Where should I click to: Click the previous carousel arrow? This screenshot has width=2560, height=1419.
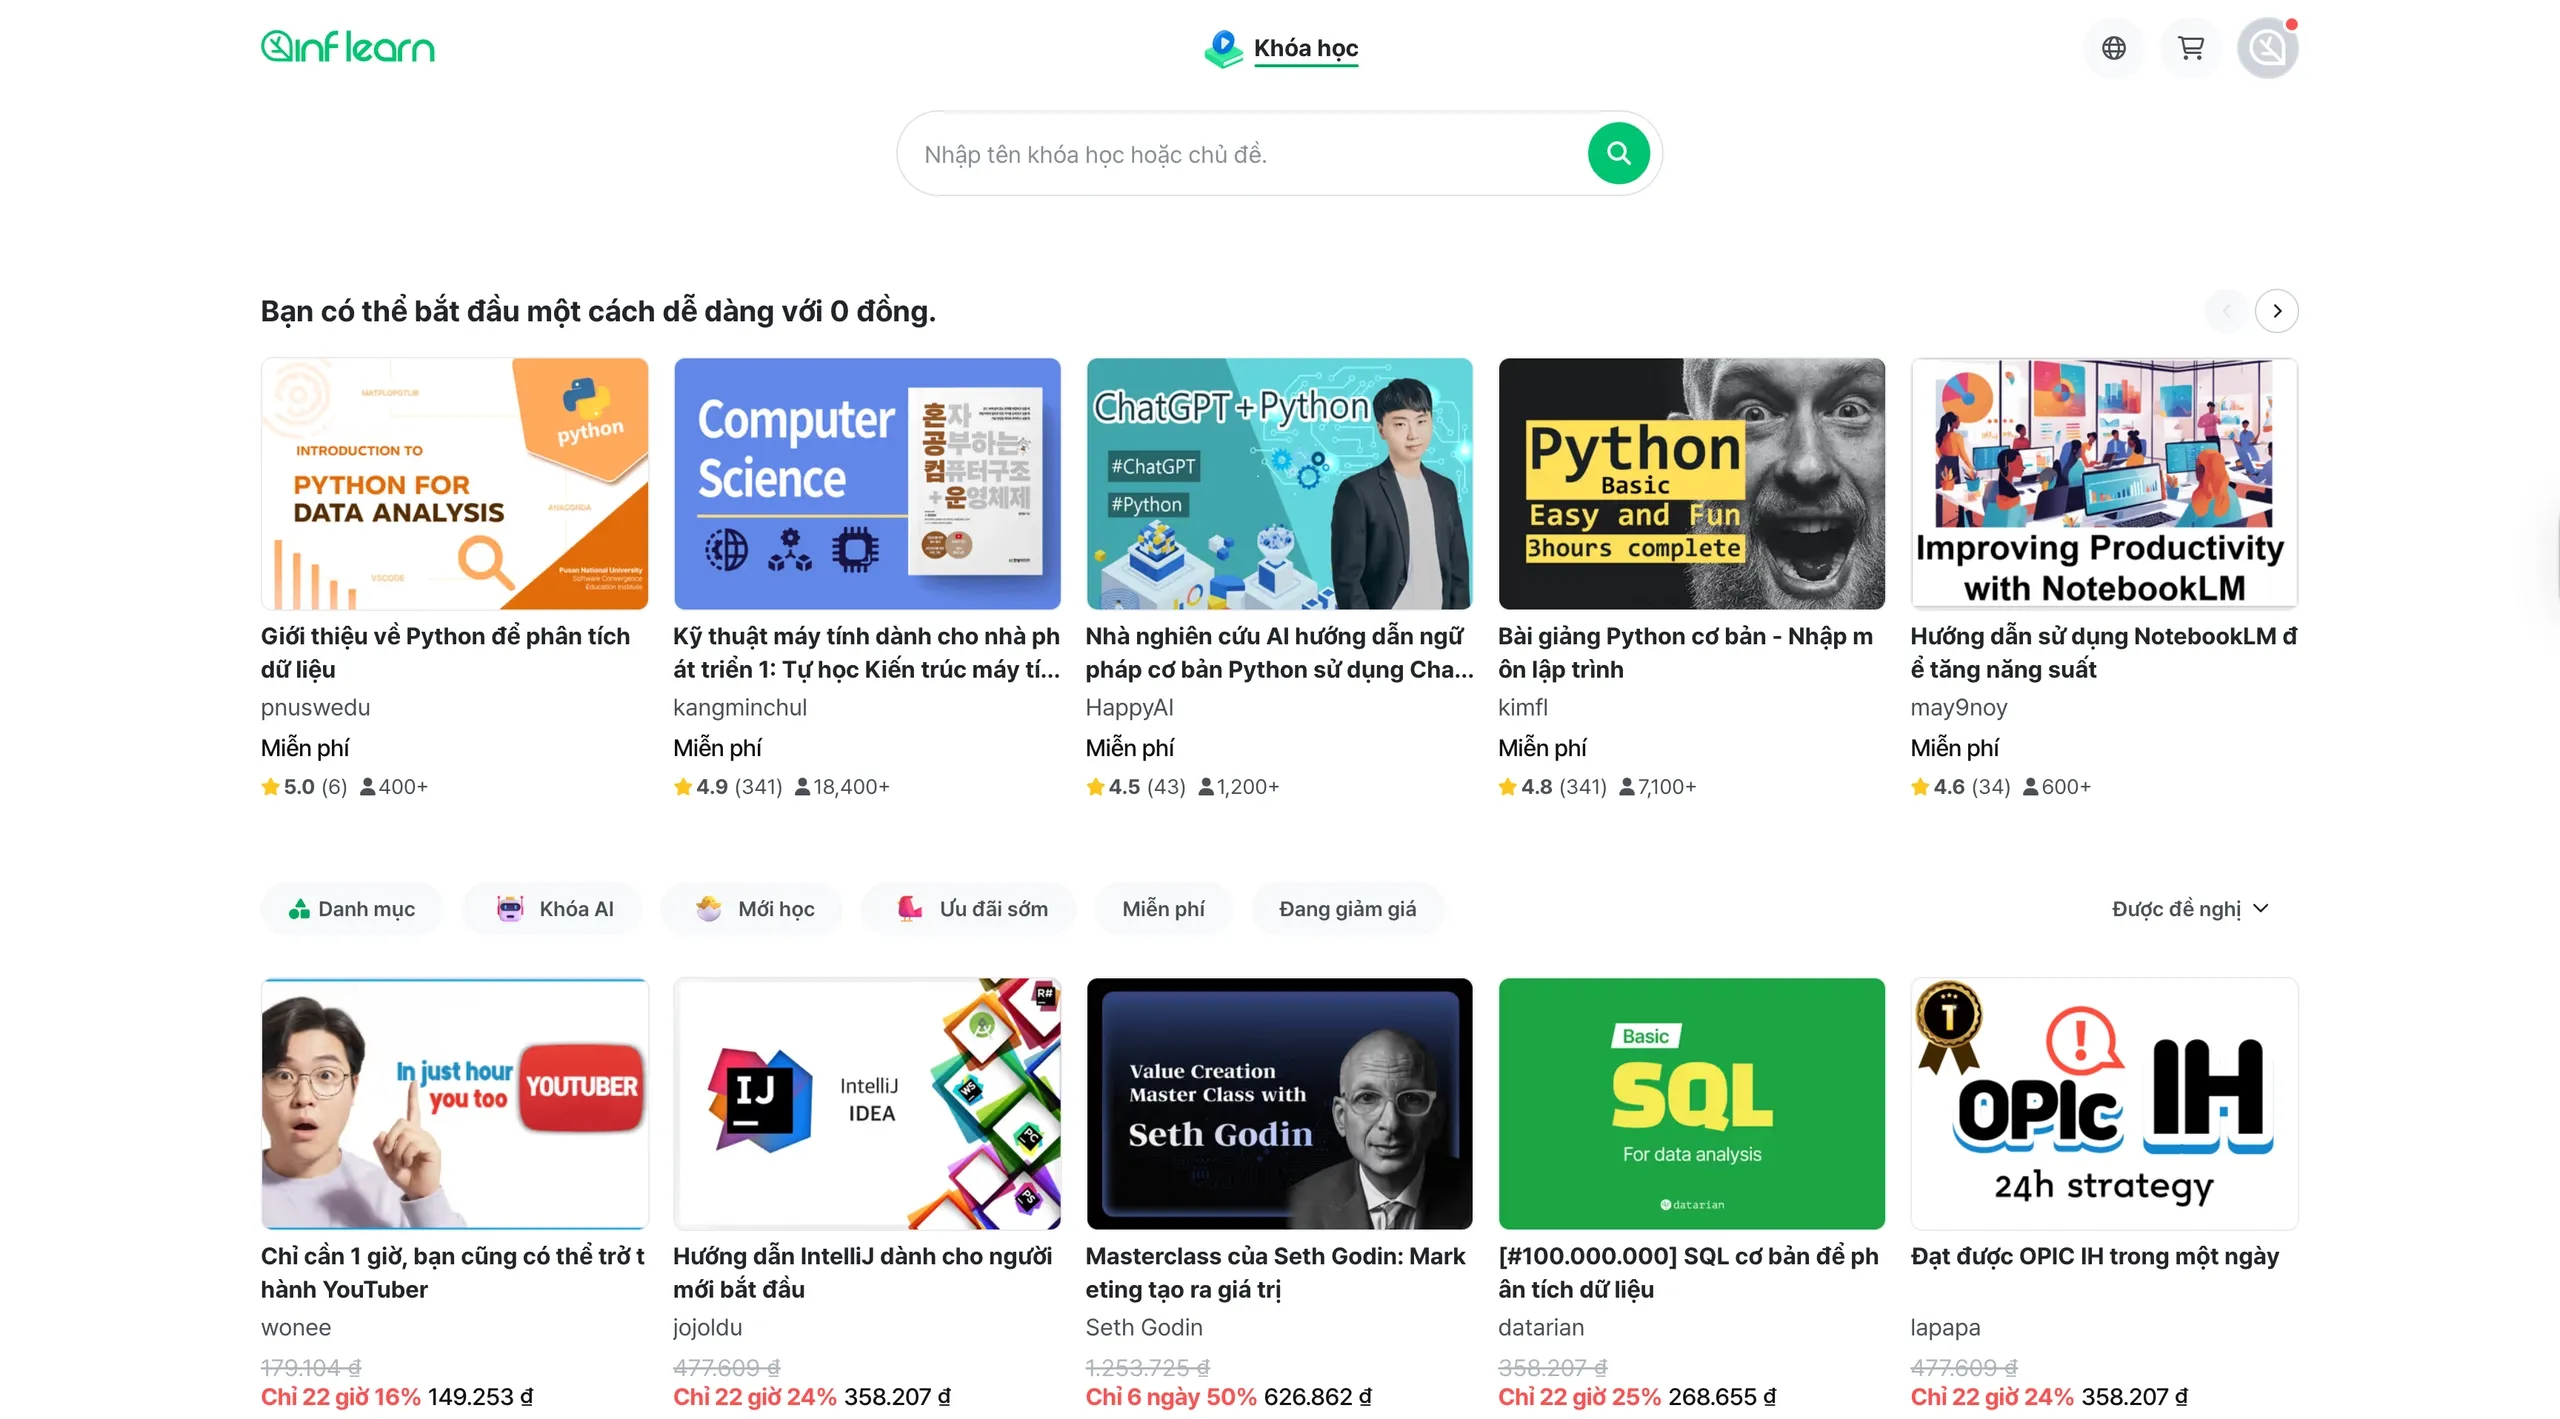[2226, 311]
